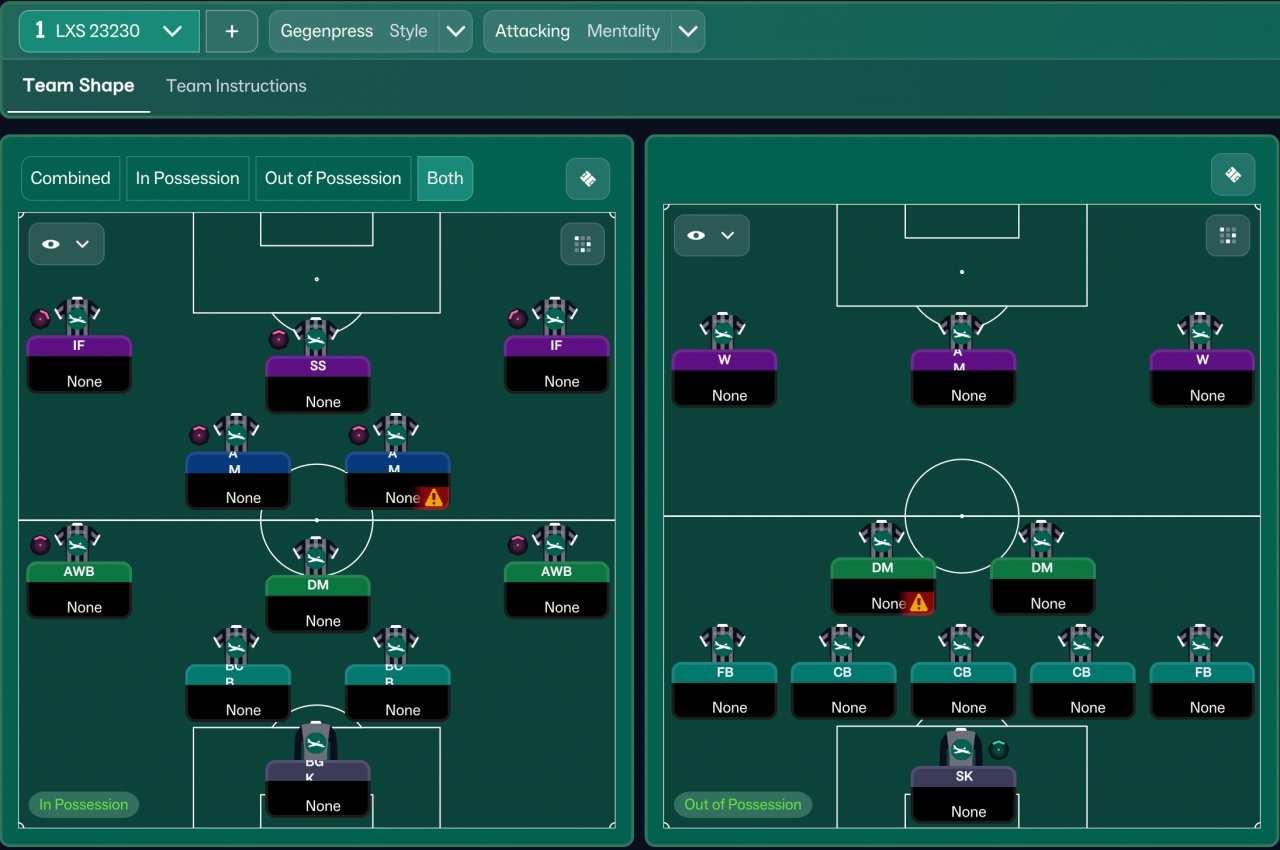
Task: Click the pink role indicator beside the left IF
Action: 40,319
